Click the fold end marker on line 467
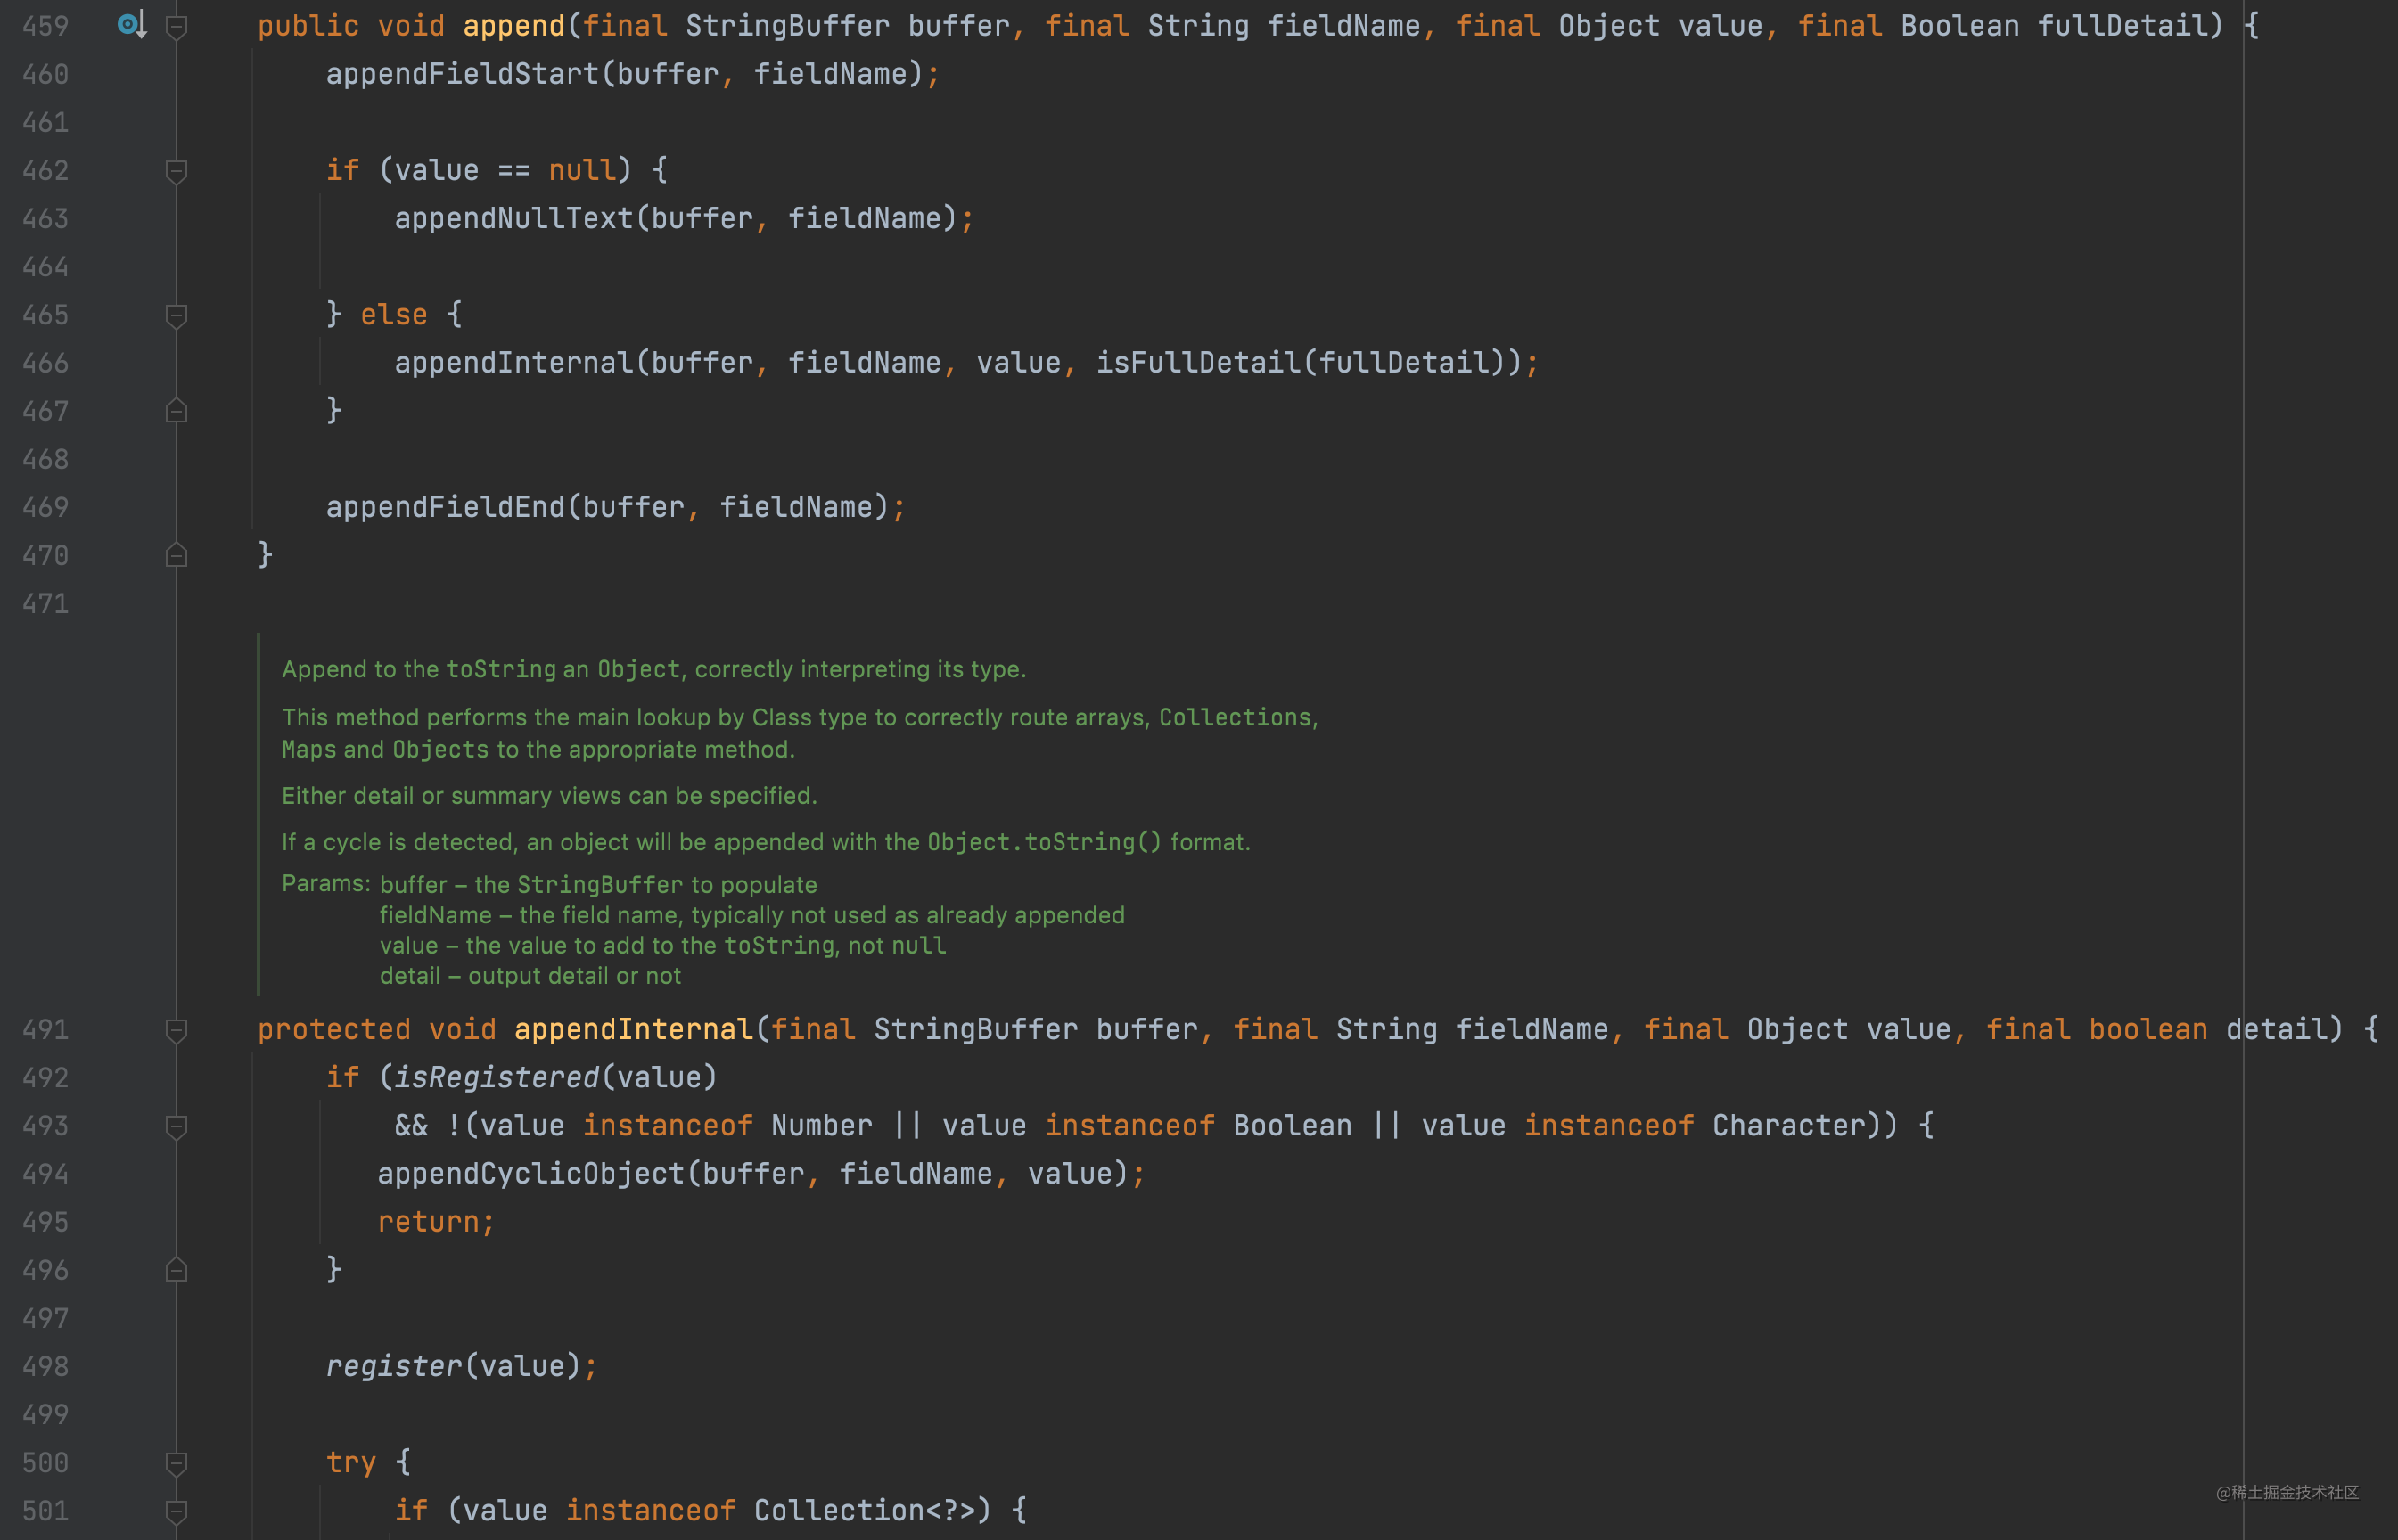The image size is (2398, 1540). point(177,411)
